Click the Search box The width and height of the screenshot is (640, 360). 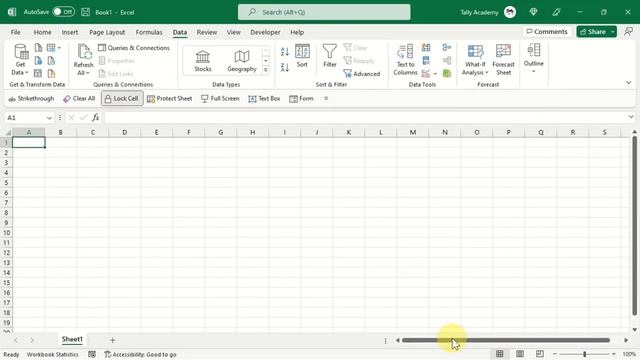pyautogui.click(x=324, y=12)
